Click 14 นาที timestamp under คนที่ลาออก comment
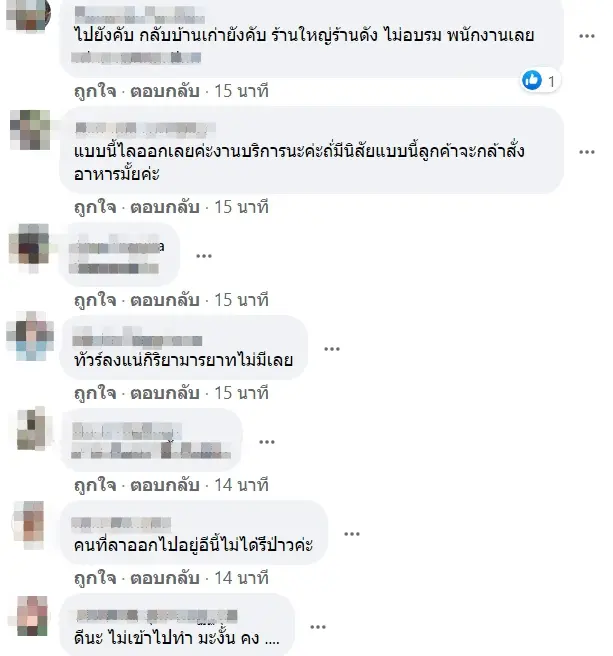 [x=241, y=578]
